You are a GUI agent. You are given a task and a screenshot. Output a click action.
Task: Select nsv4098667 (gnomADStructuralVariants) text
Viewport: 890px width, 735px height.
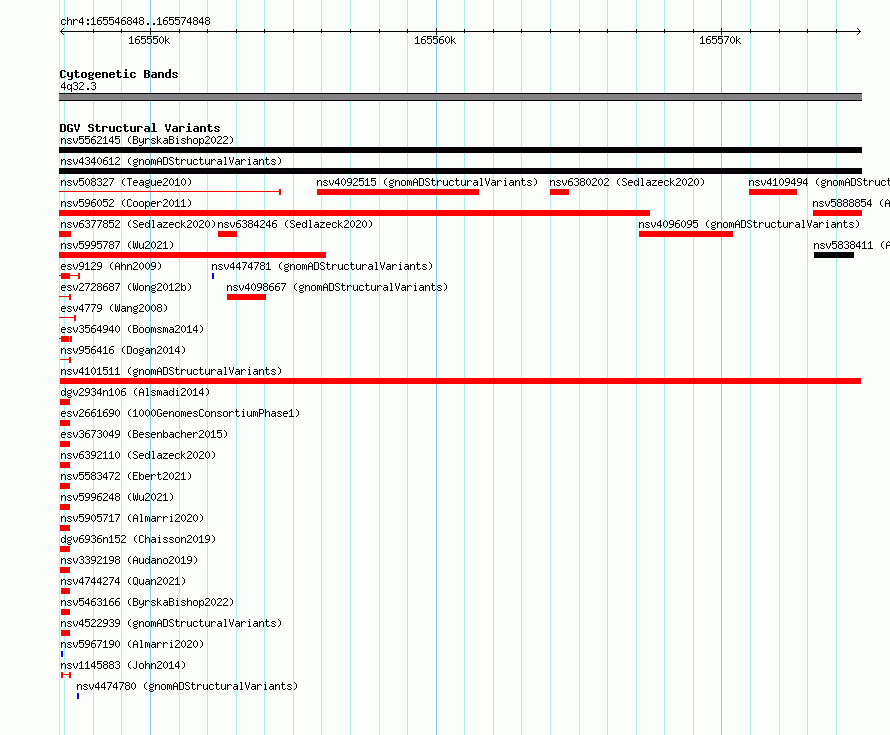click(x=337, y=287)
